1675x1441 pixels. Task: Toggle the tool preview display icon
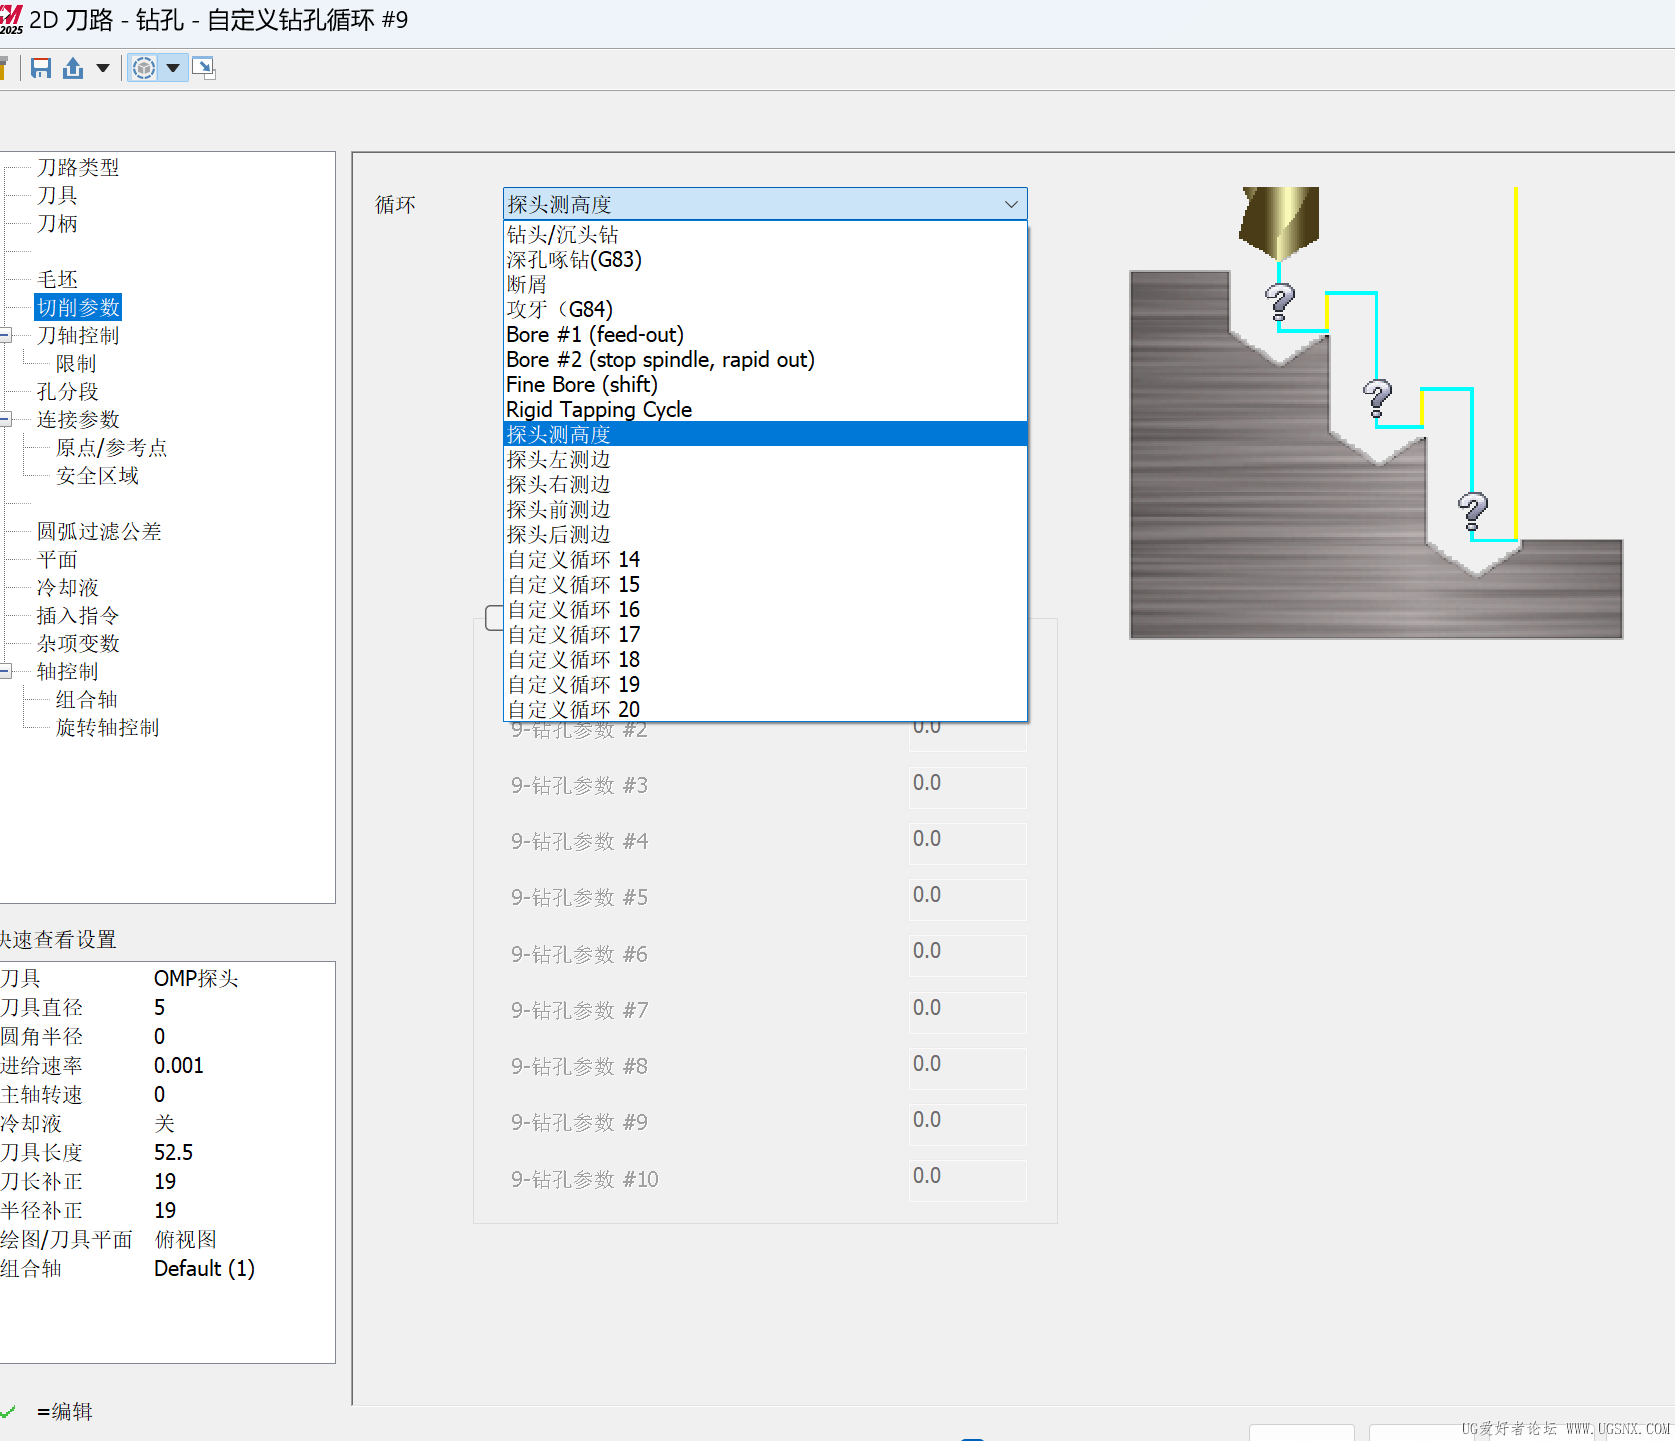[x=144, y=68]
